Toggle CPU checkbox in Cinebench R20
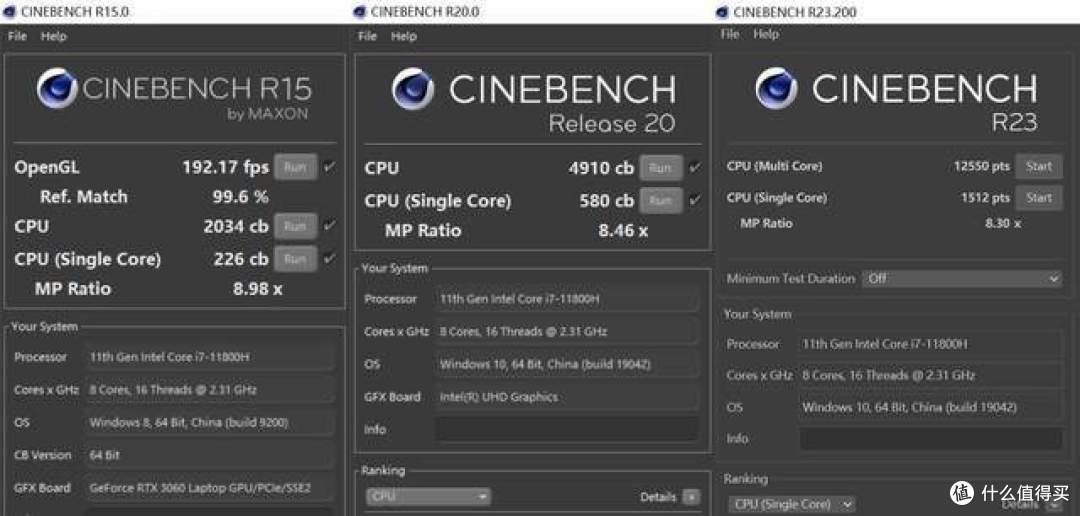 coord(694,167)
